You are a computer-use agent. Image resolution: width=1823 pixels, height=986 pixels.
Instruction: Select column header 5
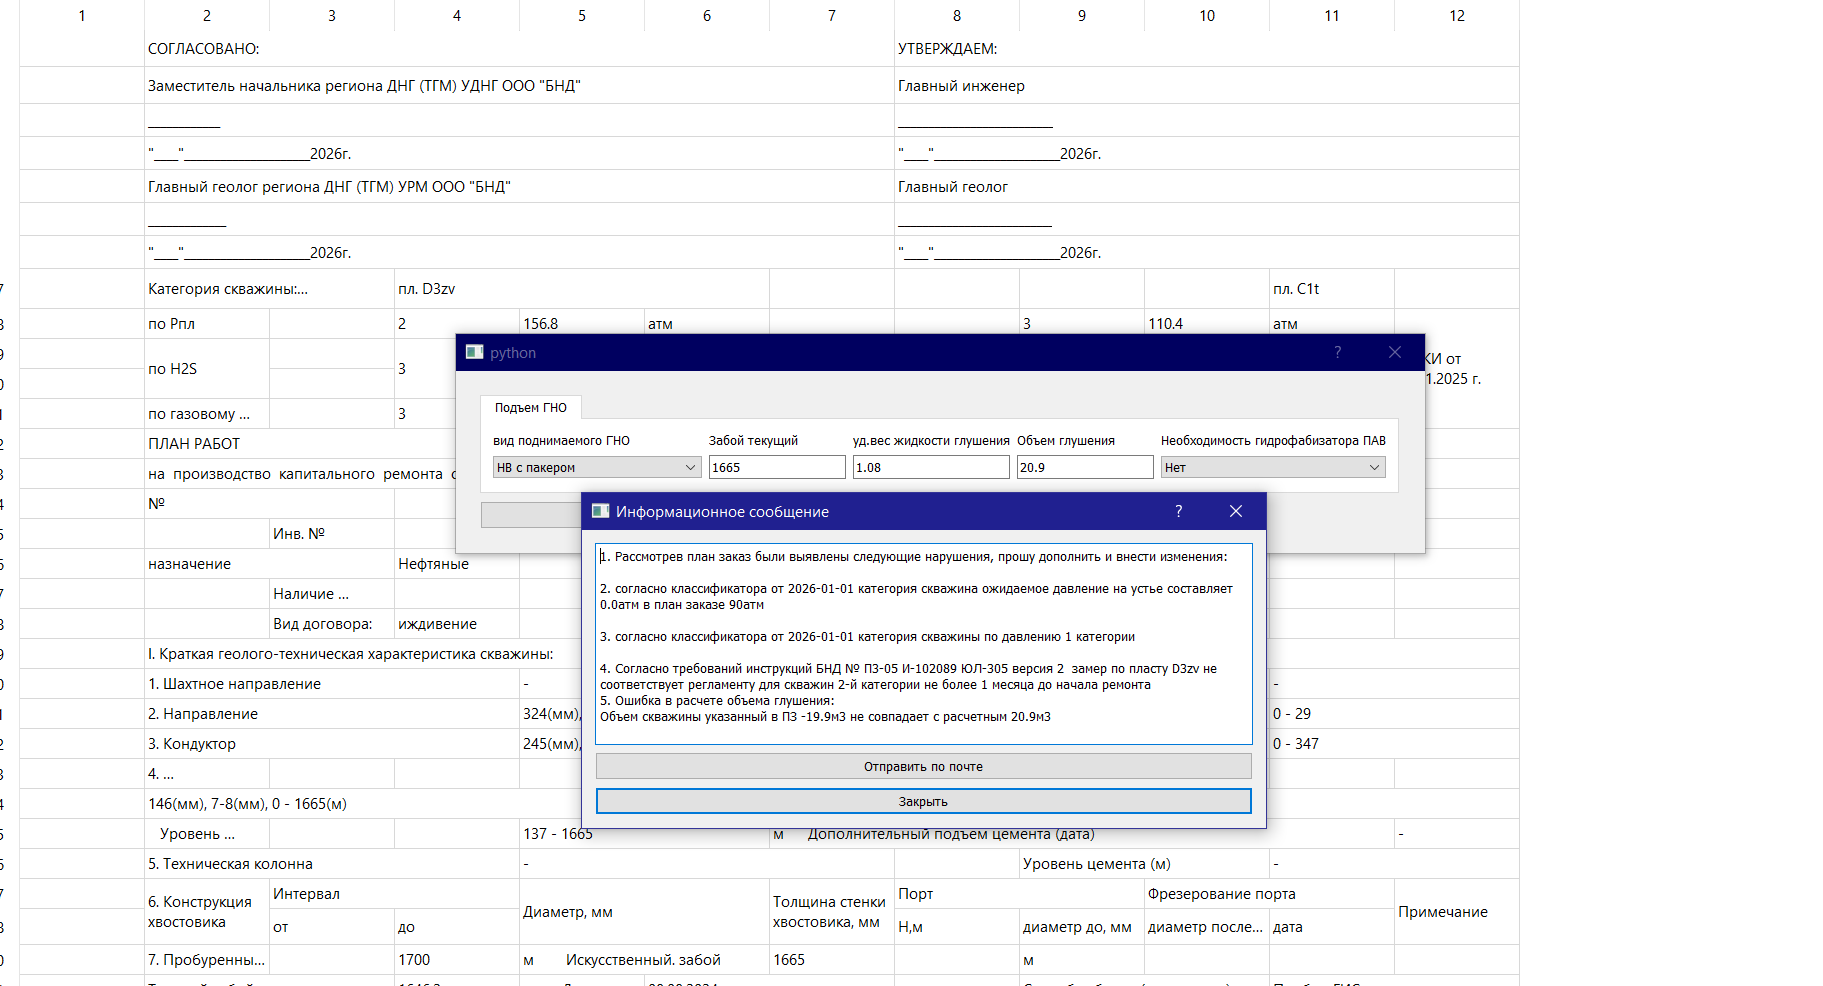582,16
